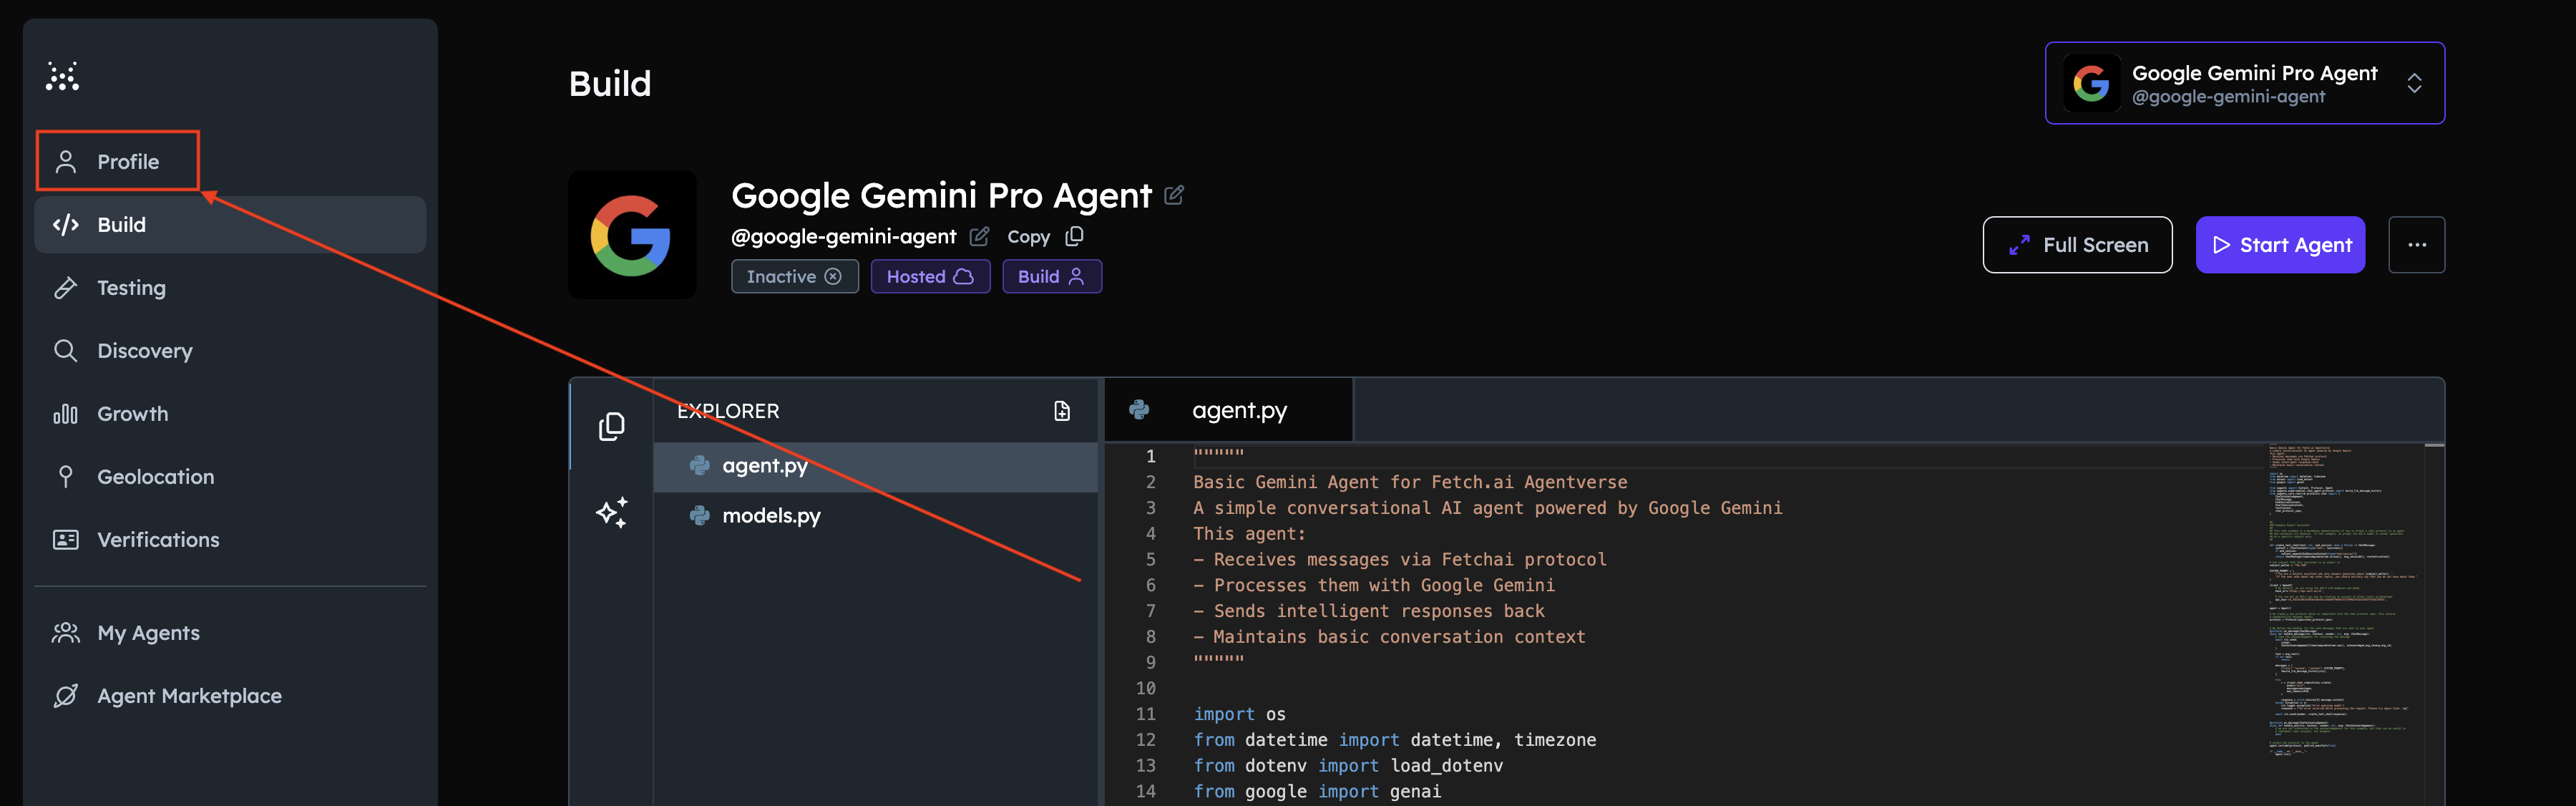The height and width of the screenshot is (806, 2576).
Task: Edit the @google-gemini-agent handle icon
Action: pyautogui.click(x=979, y=236)
